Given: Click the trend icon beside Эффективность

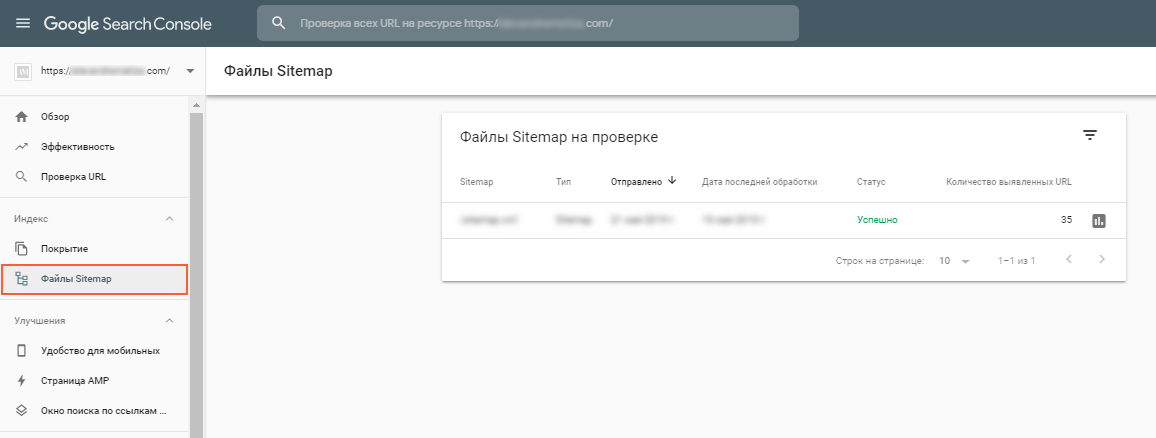Looking at the screenshot, I should [x=21, y=147].
